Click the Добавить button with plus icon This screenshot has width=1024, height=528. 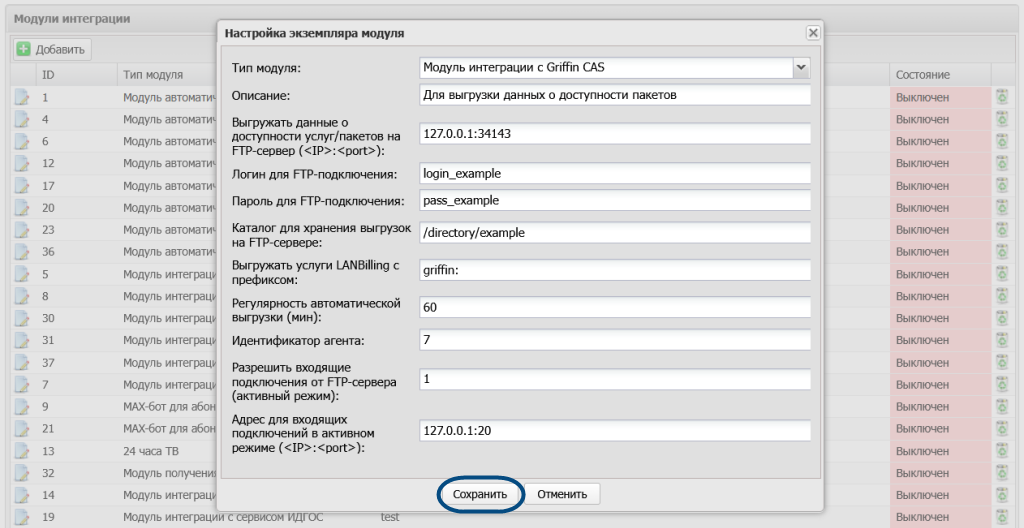(x=52, y=49)
